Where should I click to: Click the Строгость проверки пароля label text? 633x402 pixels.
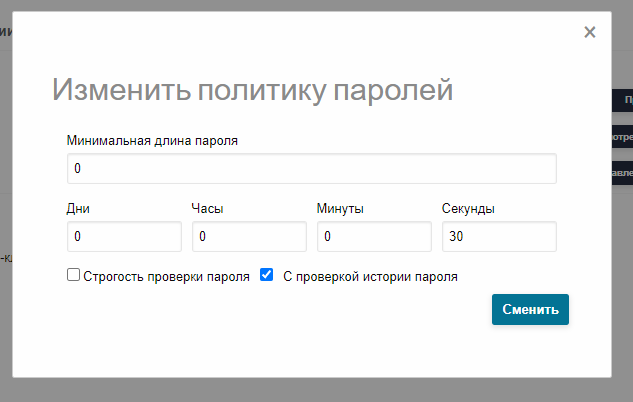[x=166, y=277]
